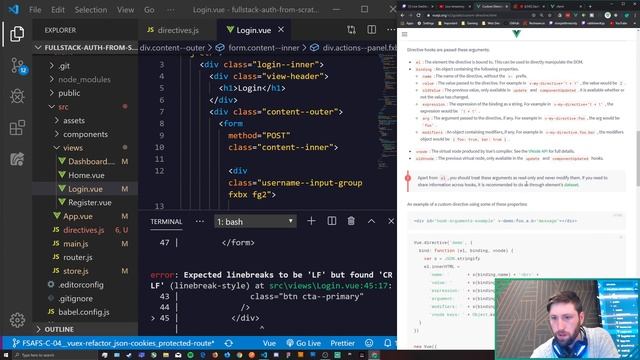This screenshot has height=360, width=640.
Task: Open router.js in the explorer
Action: pos(78,258)
